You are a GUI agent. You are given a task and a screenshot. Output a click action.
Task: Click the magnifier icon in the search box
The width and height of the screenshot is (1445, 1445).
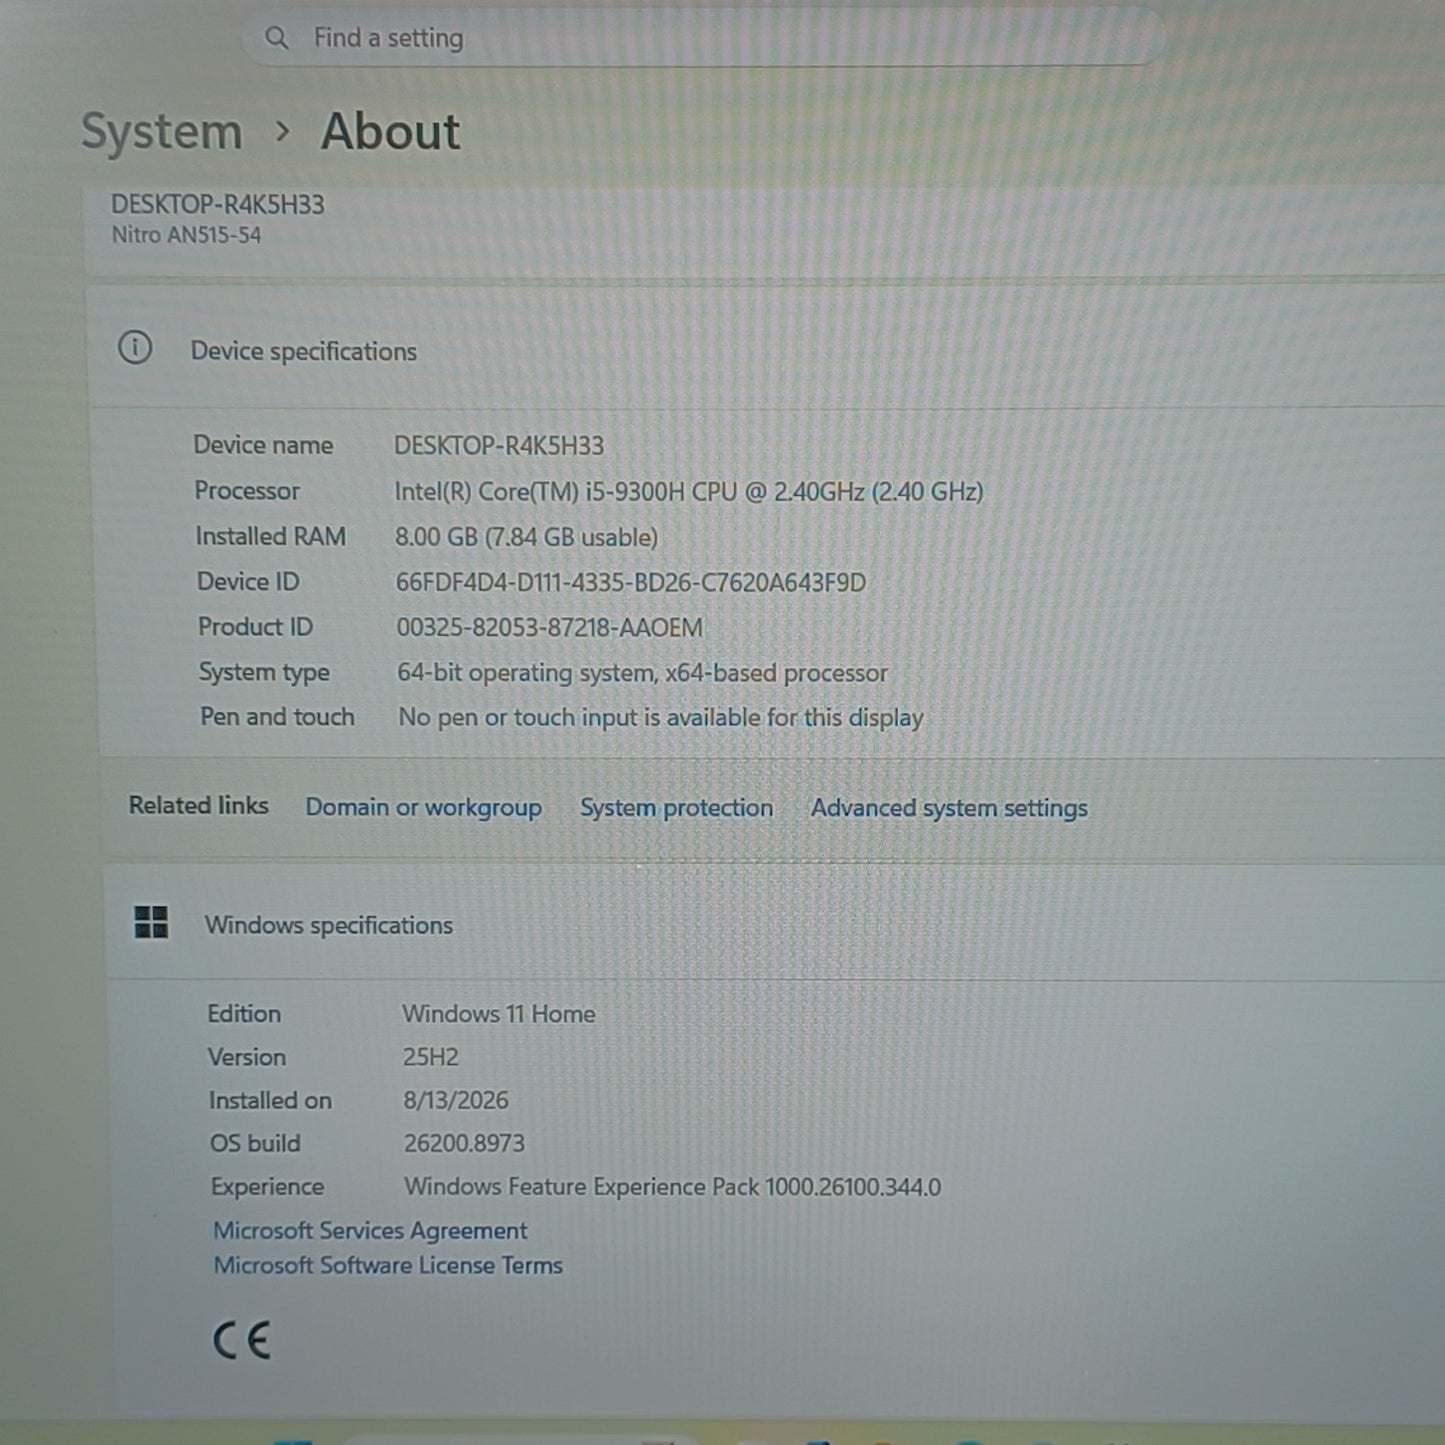click(277, 38)
